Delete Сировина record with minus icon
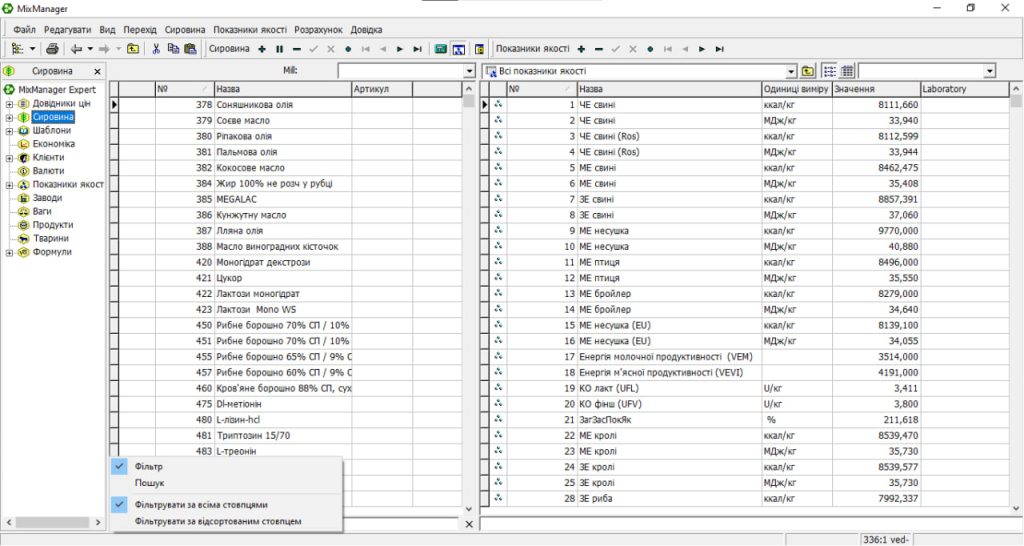The image size is (1024, 546). [296, 49]
